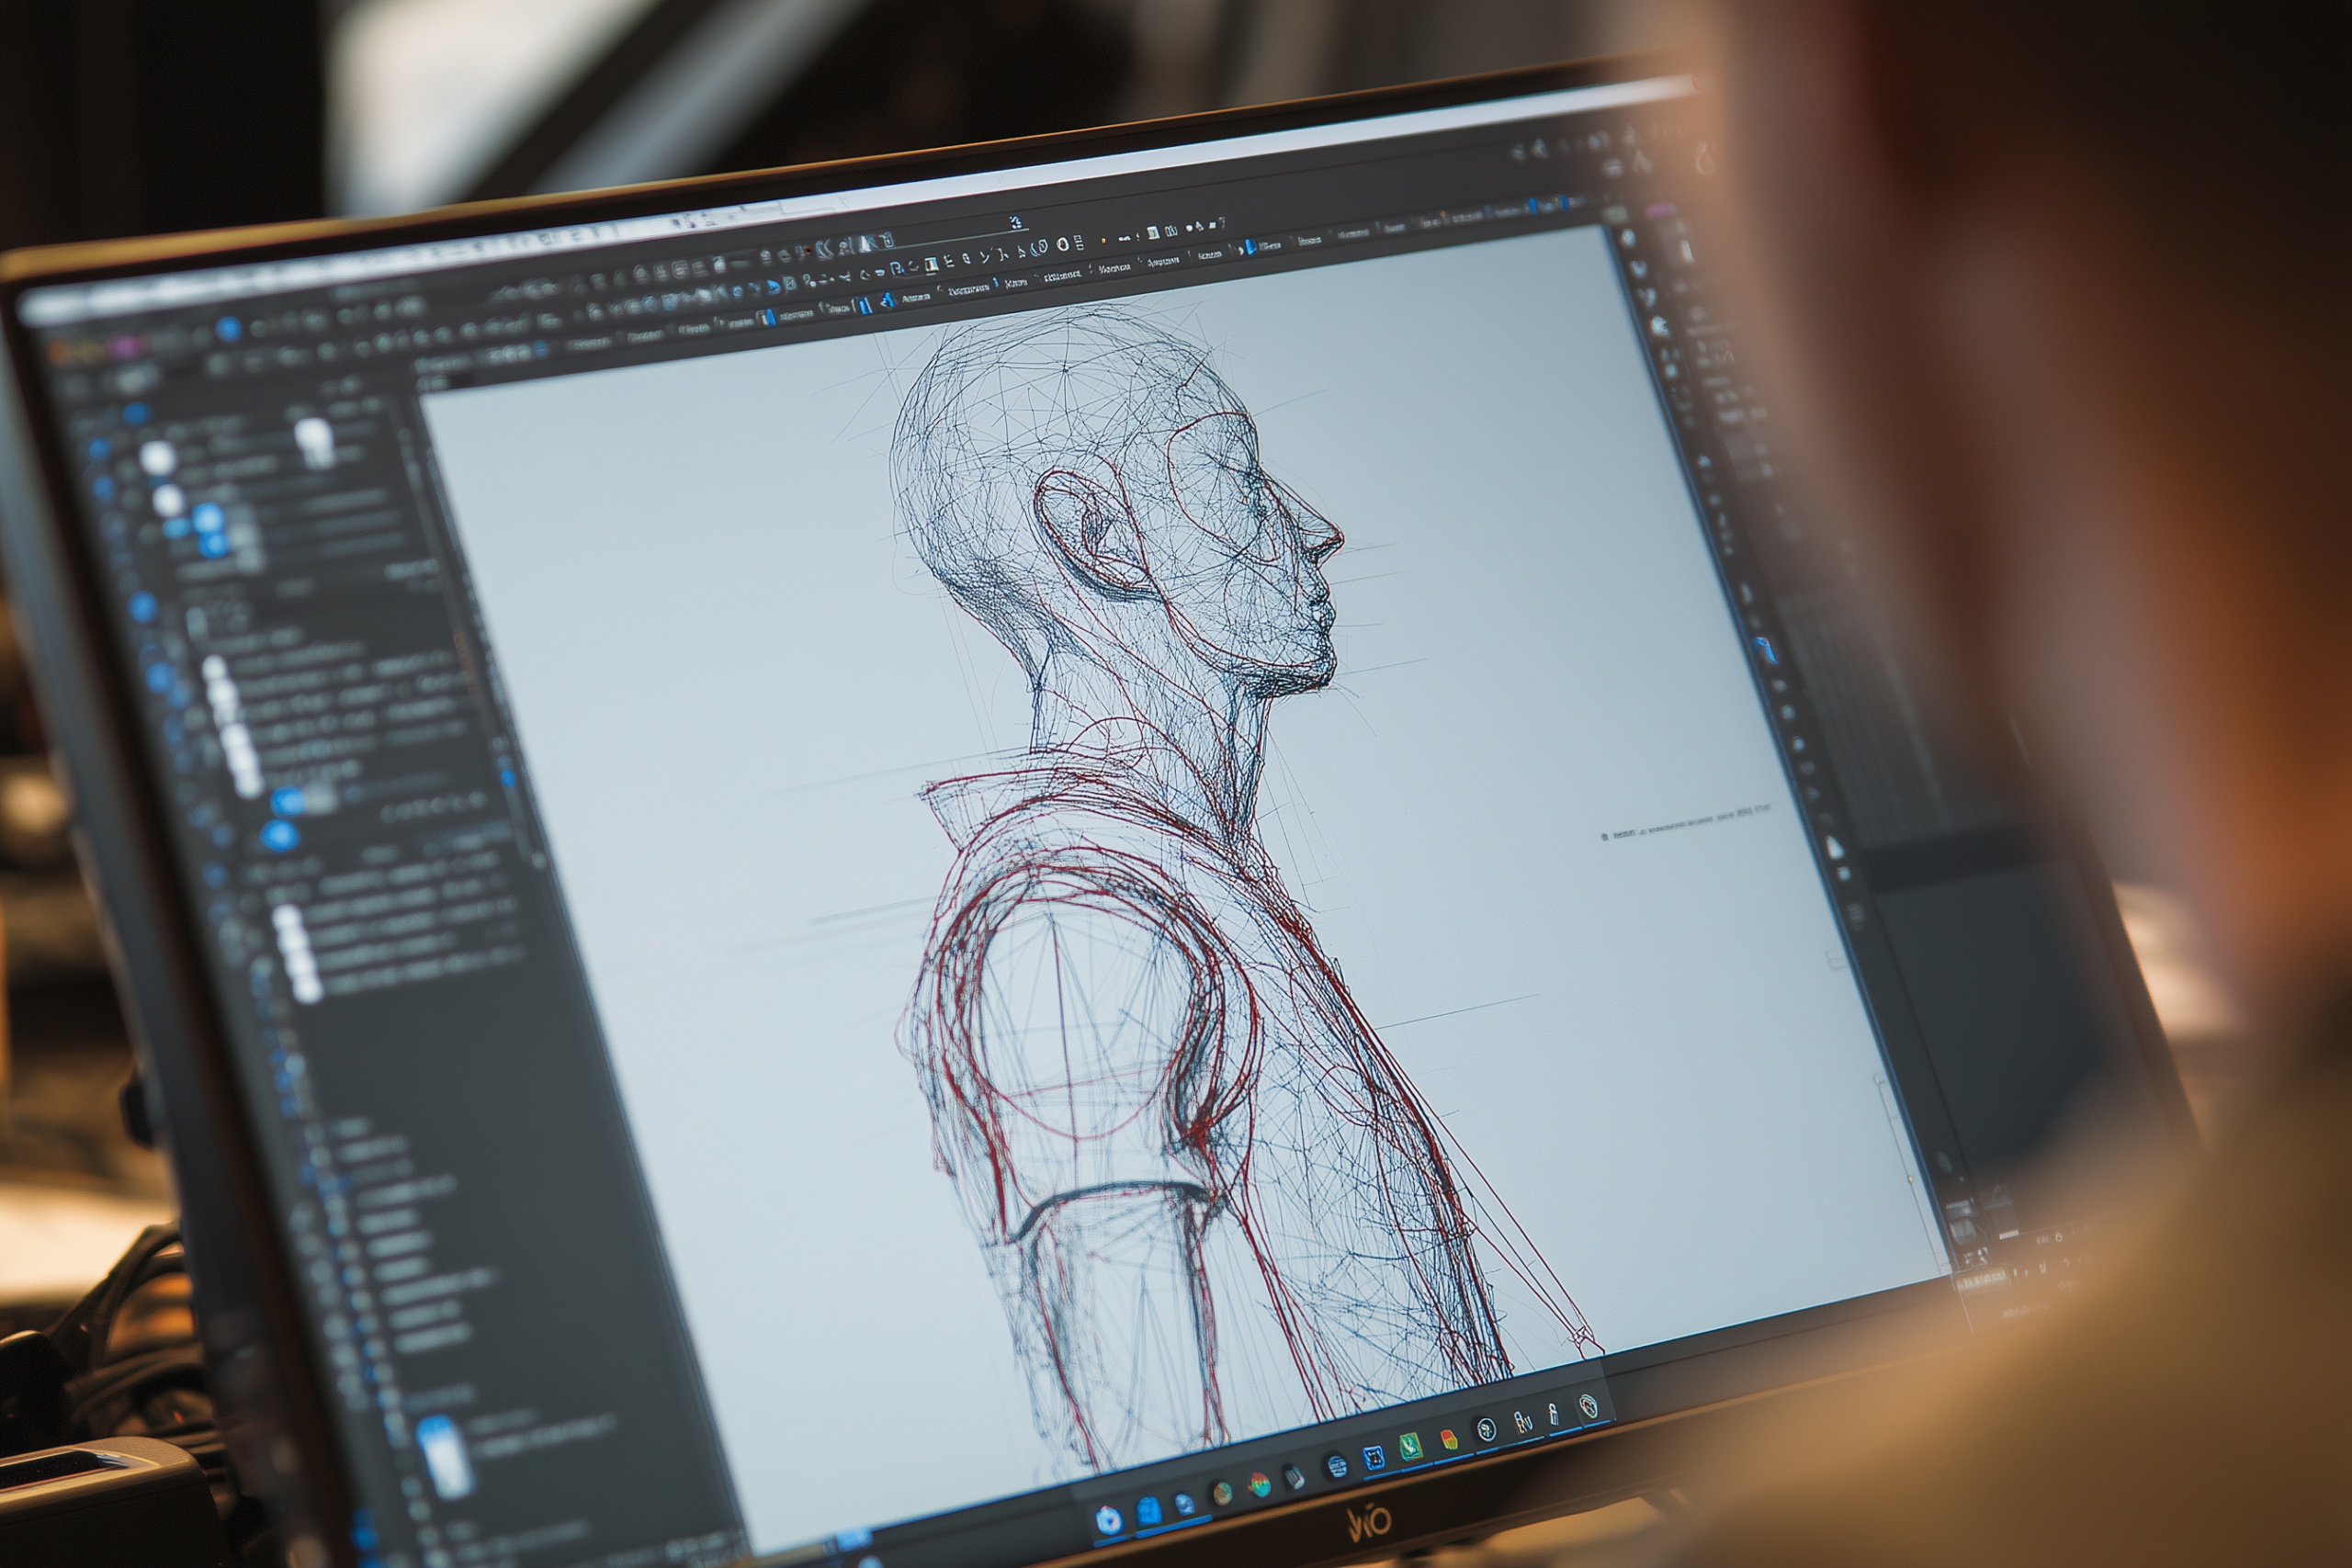Click the leftmost blue round taskbar icon
This screenshot has width=2352, height=1568.
pyautogui.click(x=1110, y=1521)
